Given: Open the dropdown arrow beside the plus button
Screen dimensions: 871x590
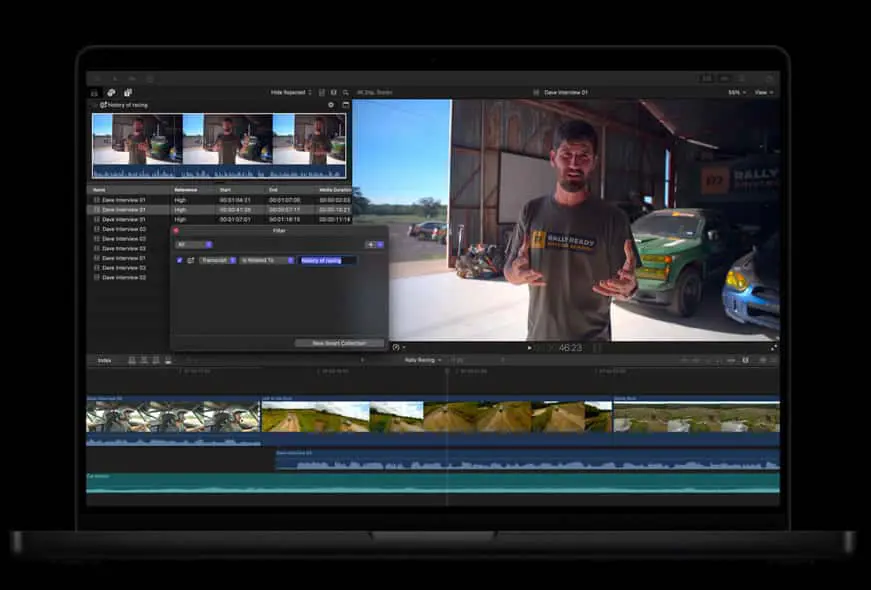Looking at the screenshot, I should (381, 244).
